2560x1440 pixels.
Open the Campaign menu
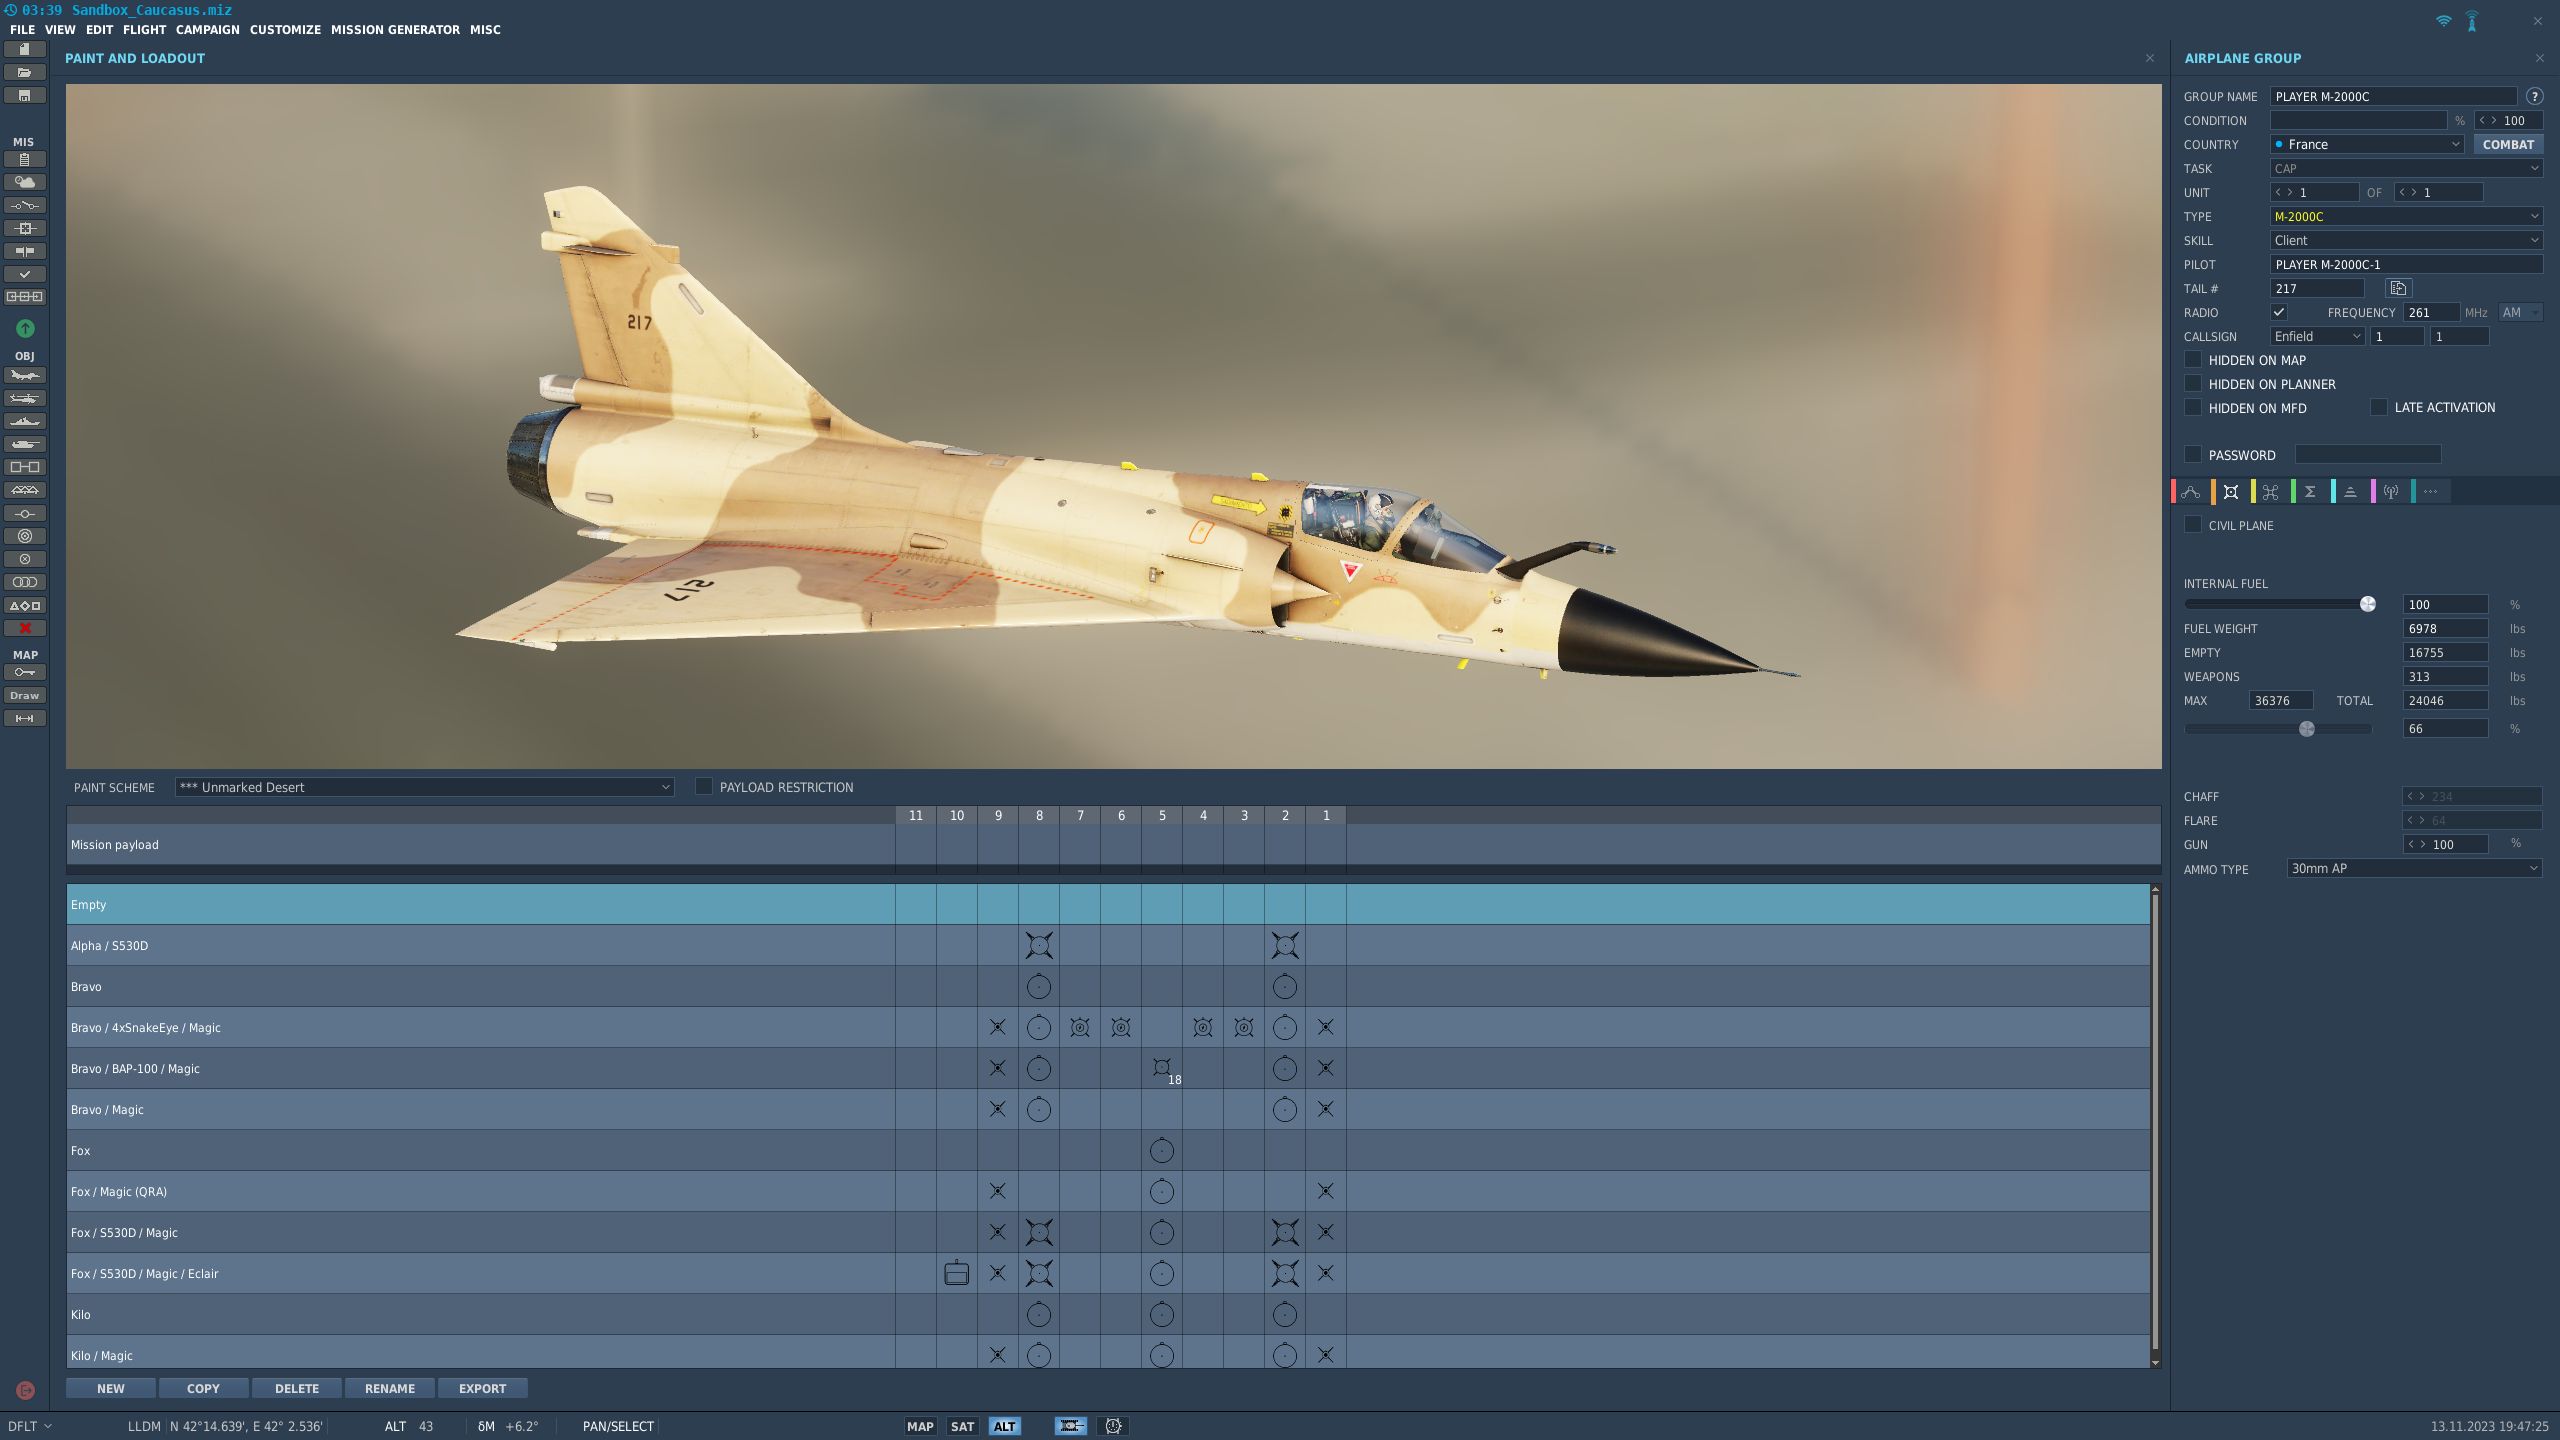(207, 30)
